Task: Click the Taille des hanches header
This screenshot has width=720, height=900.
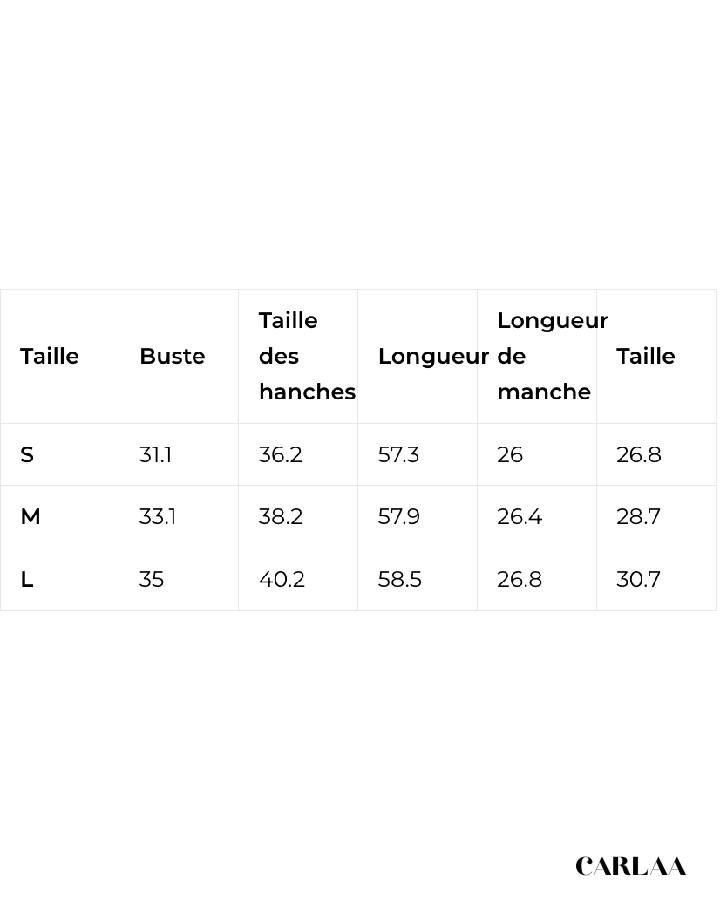Action: click(x=306, y=356)
